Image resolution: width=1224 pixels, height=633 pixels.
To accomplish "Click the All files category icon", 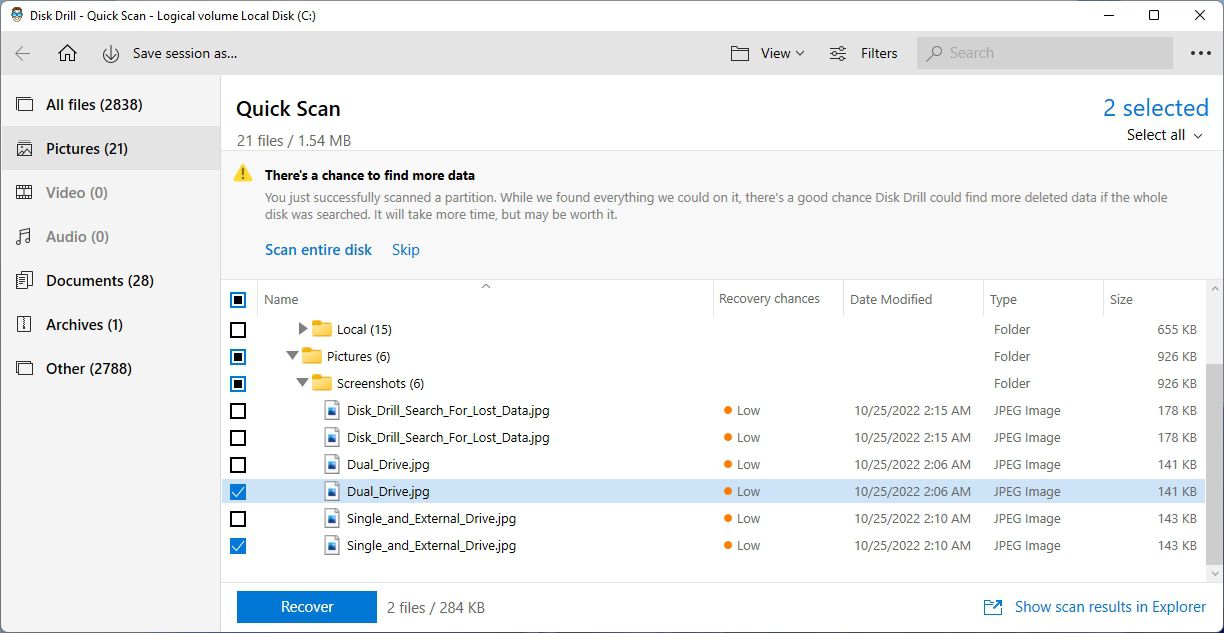I will click(25, 104).
